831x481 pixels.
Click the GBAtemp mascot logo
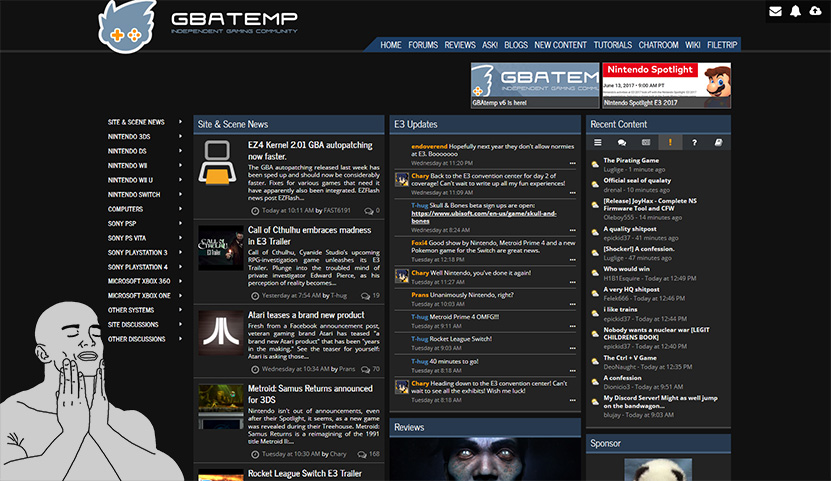point(127,26)
